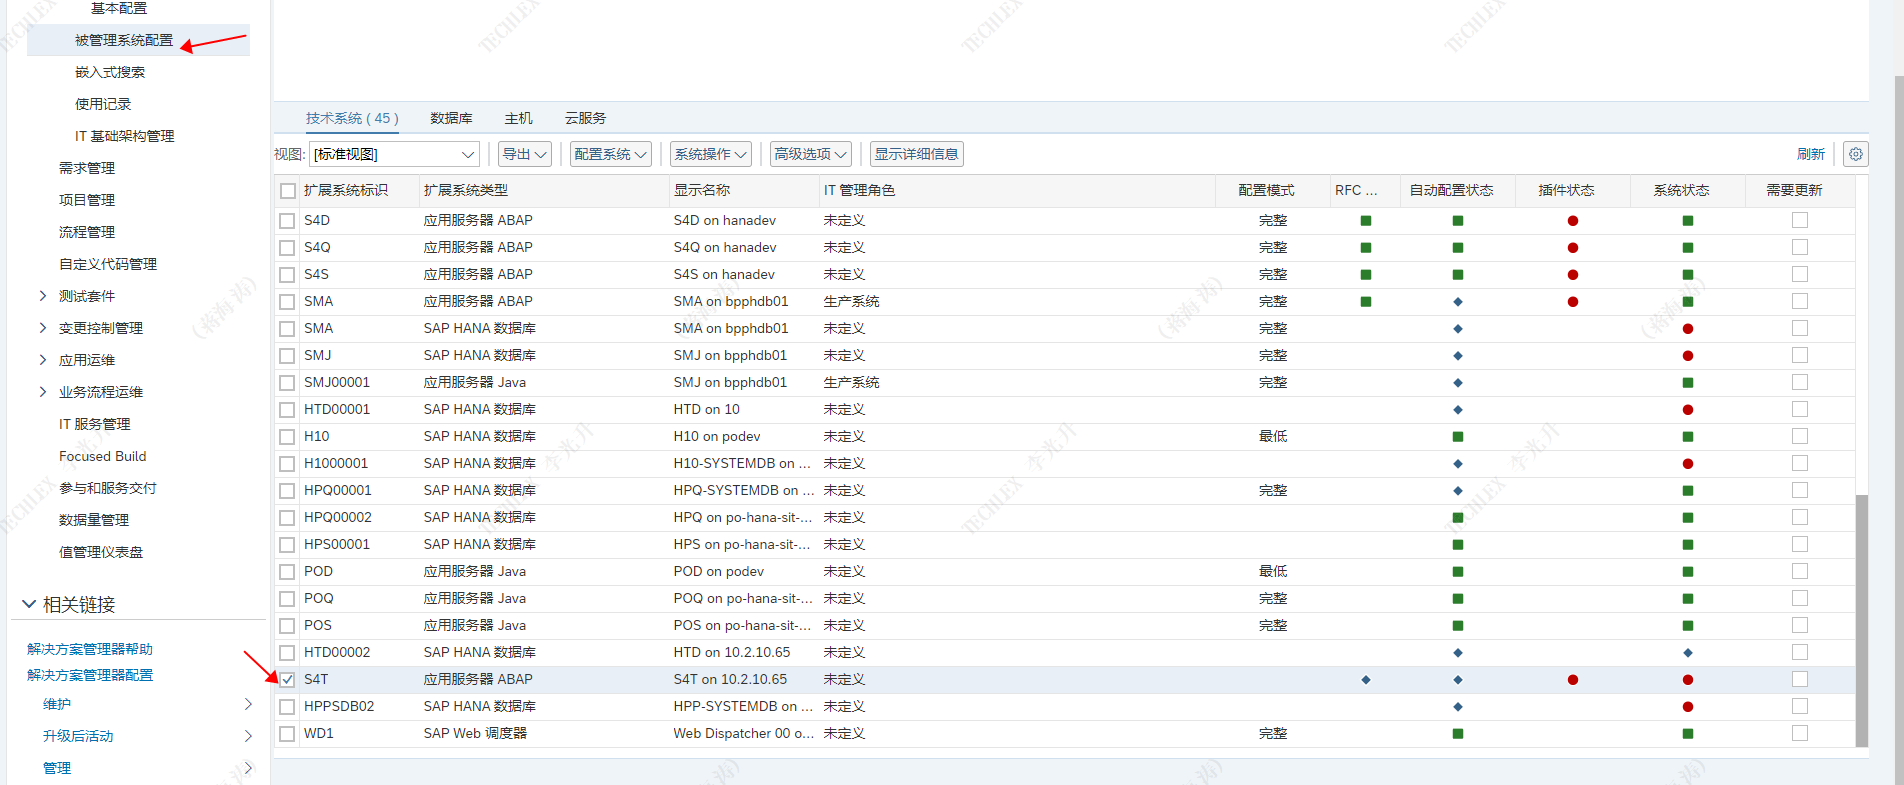Click green auto-config status icon for H10
1904x785 pixels.
[1458, 437]
